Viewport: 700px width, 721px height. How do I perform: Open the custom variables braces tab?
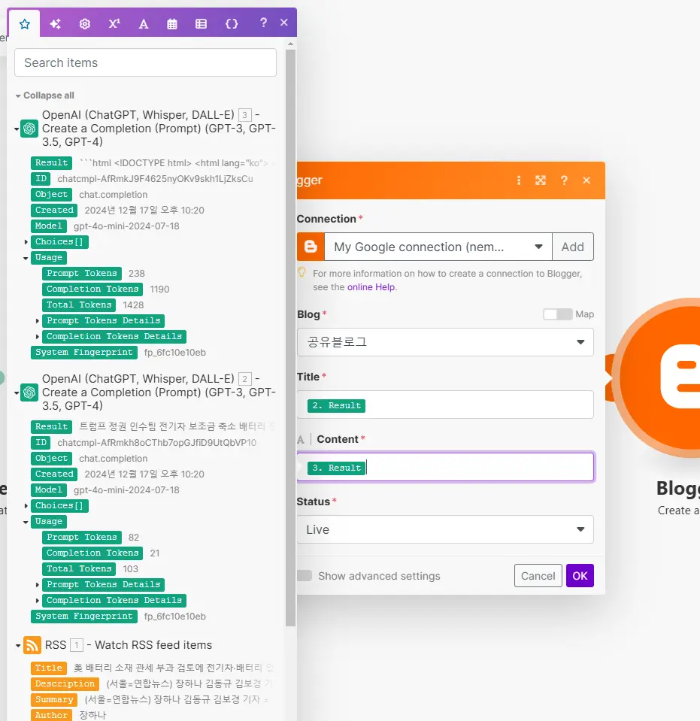click(x=231, y=24)
